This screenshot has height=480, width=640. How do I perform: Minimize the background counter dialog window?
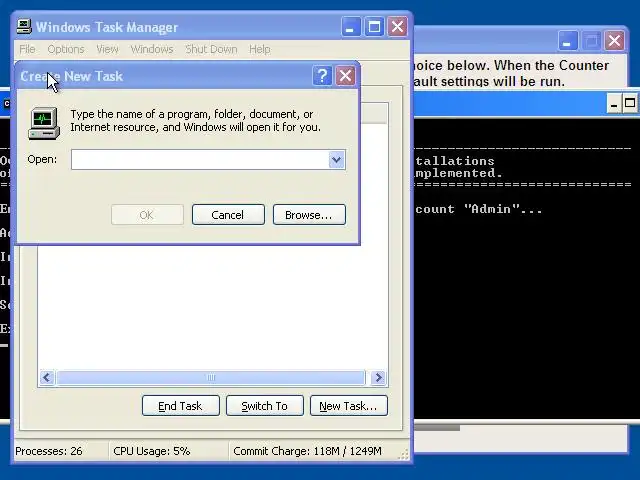pyautogui.click(x=568, y=40)
